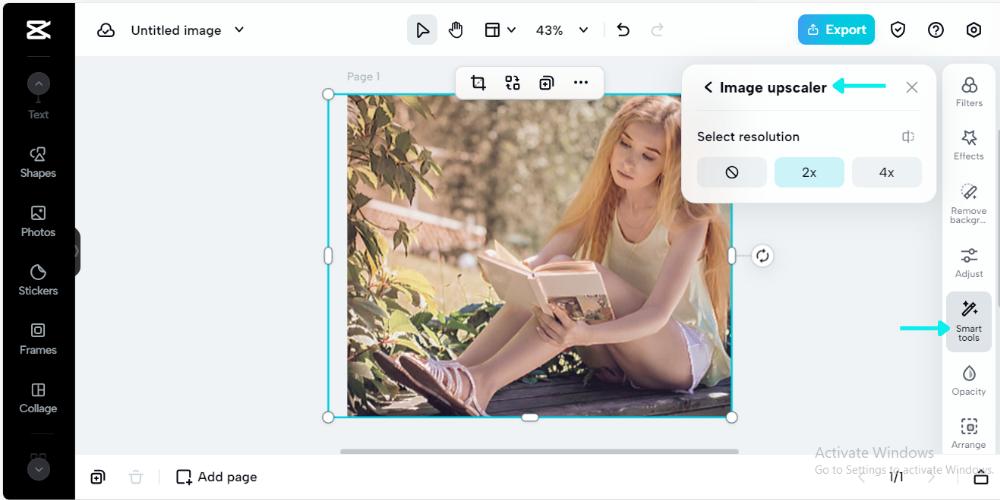Screen dimensions: 1000x500
Task: Click the CapCut logo icon
Action: 38,29
